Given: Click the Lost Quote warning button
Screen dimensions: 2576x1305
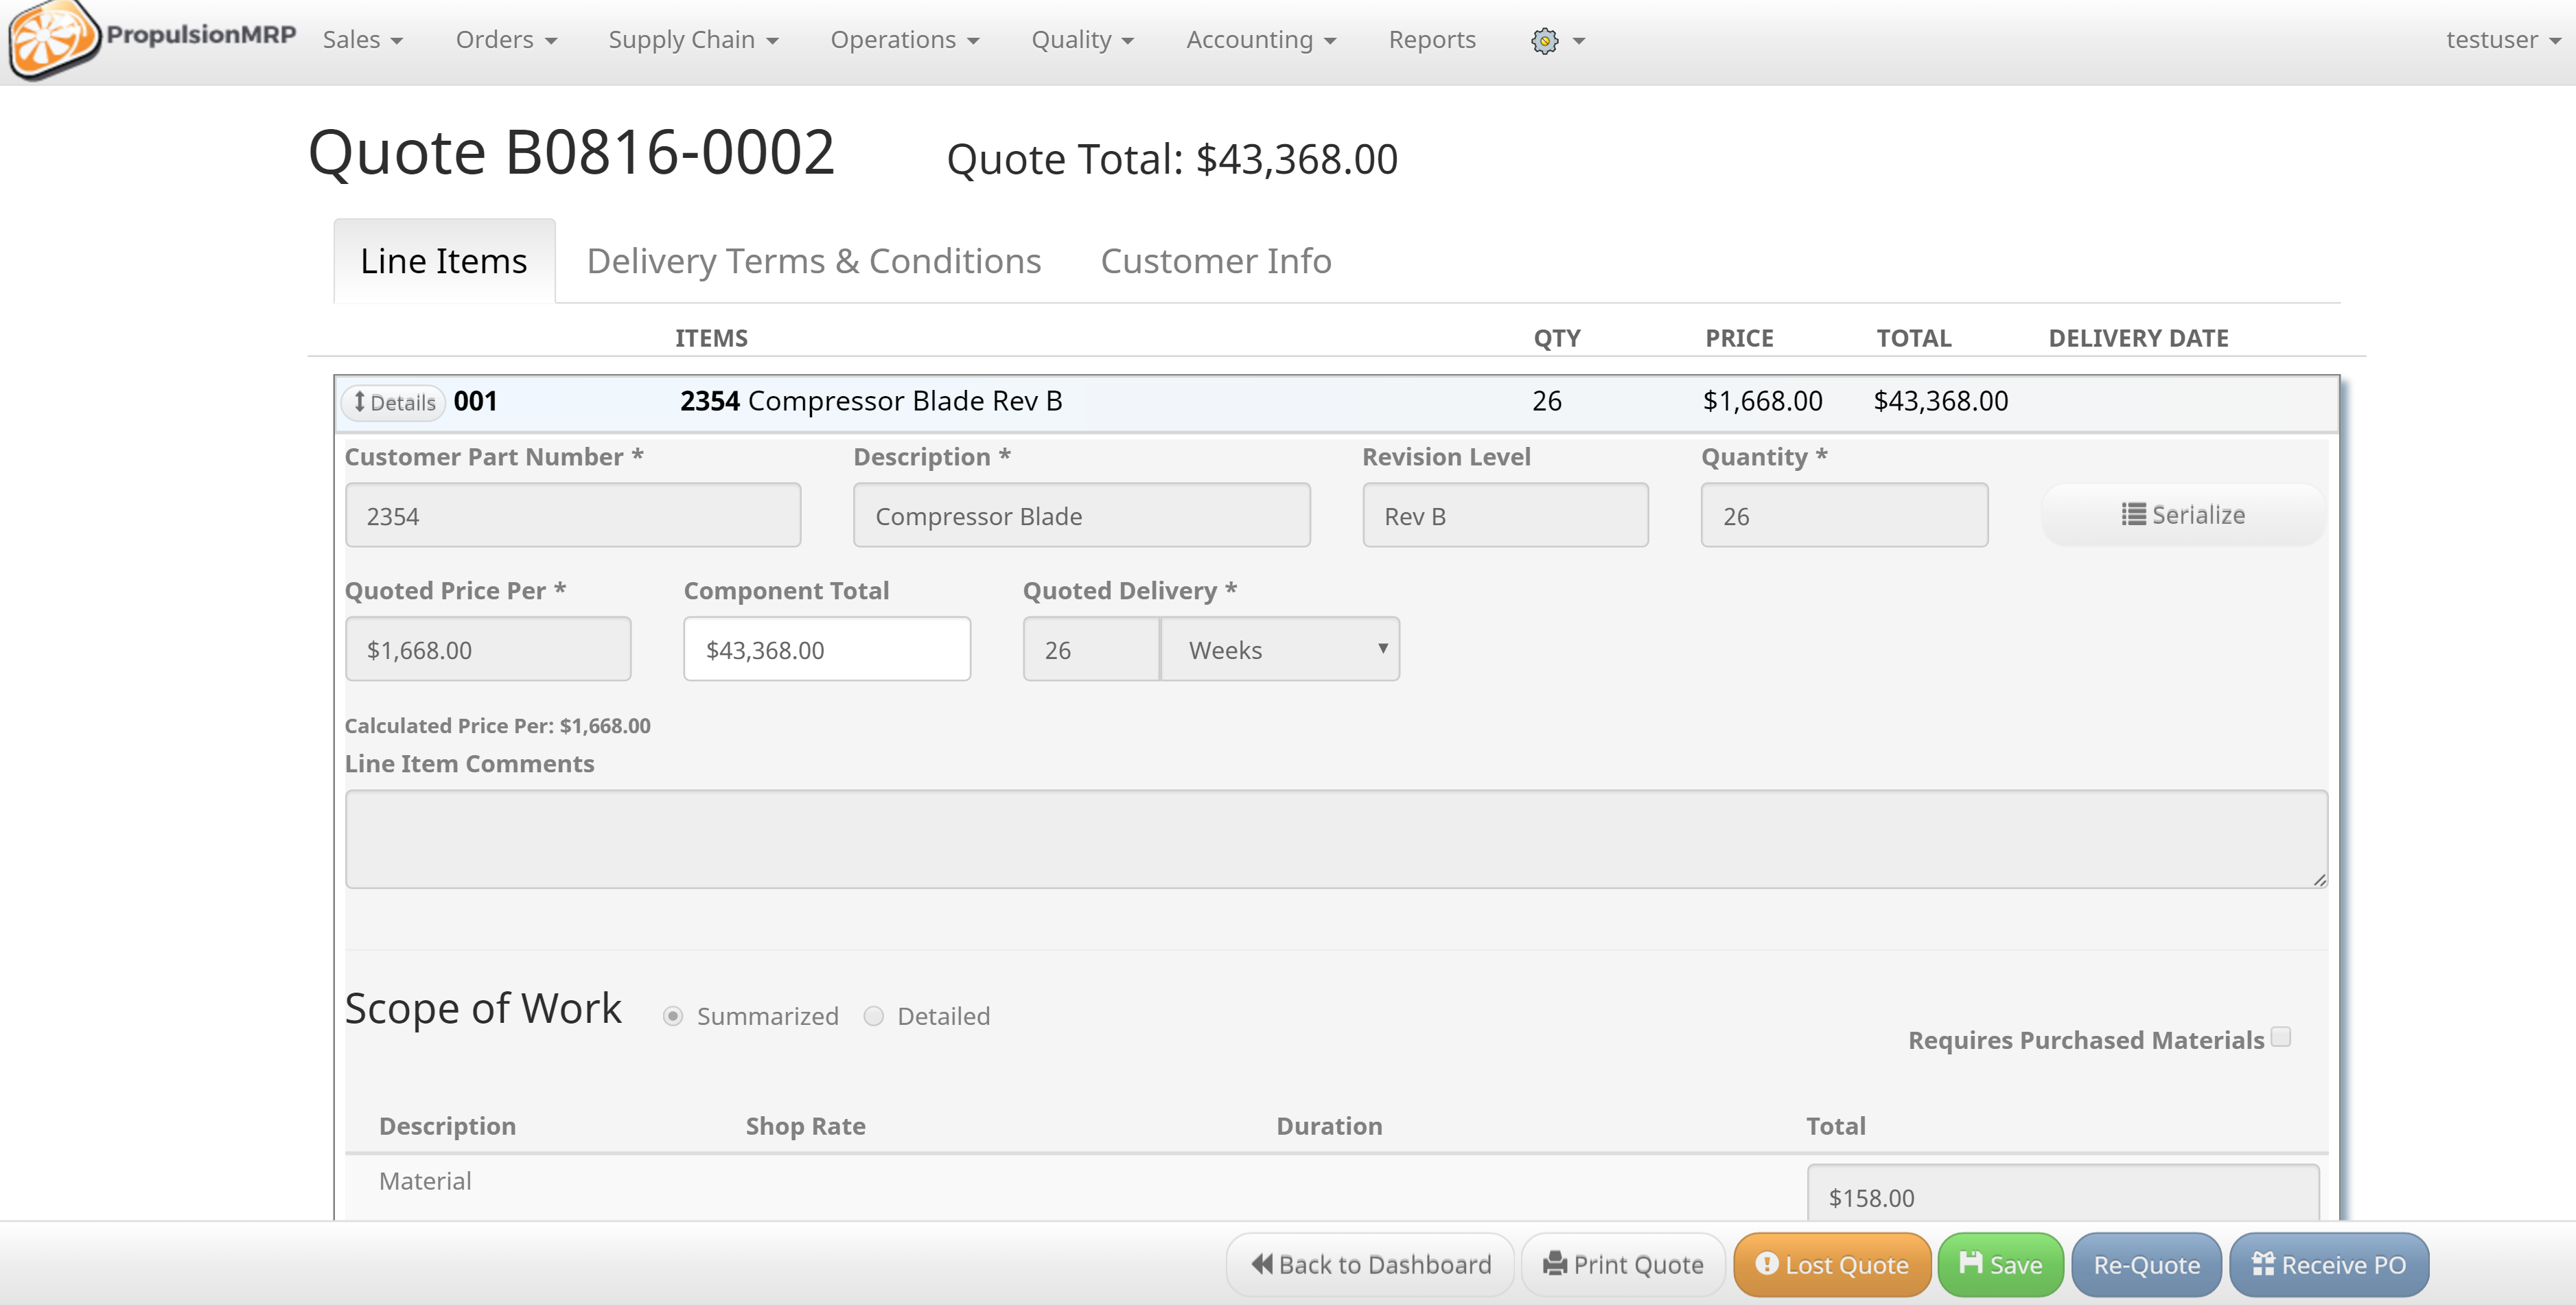Looking at the screenshot, I should coord(1831,1264).
